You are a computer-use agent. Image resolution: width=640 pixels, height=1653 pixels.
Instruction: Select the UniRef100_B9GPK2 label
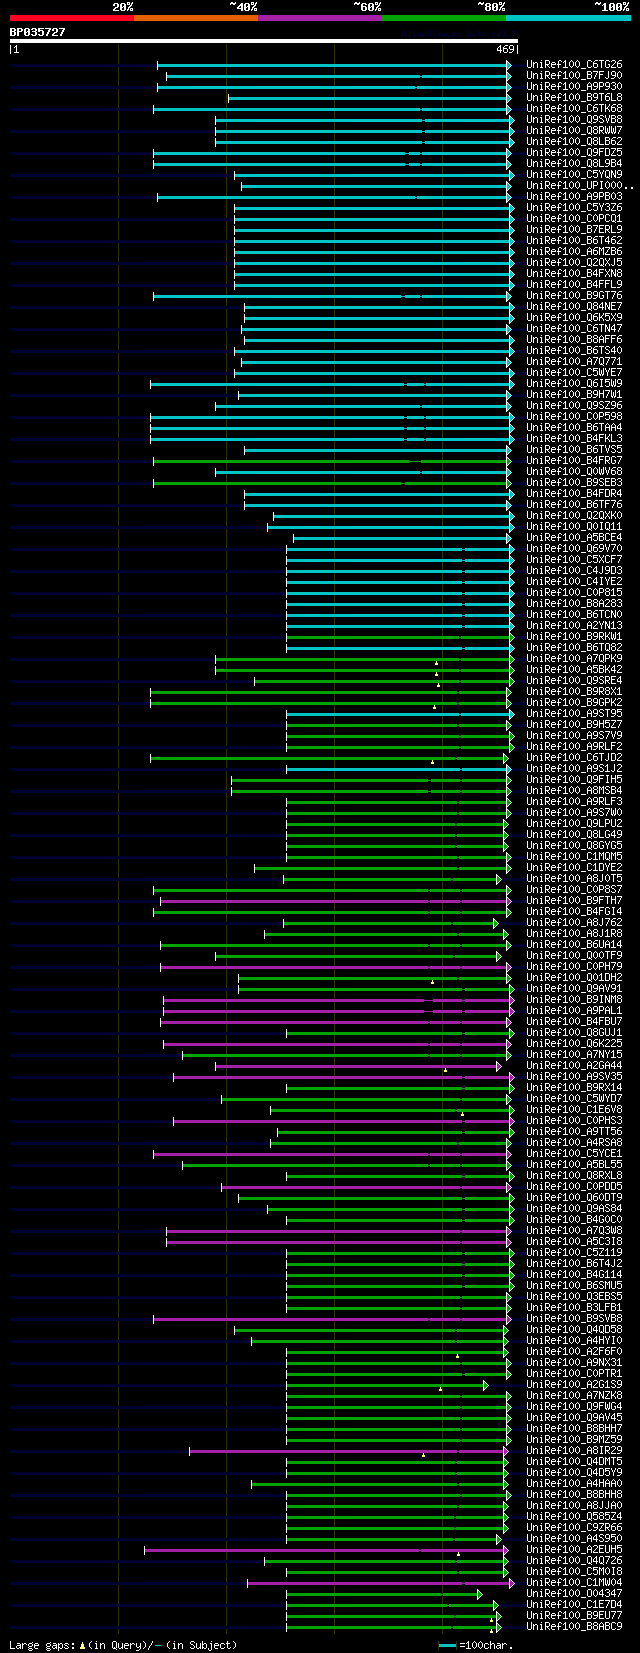click(574, 702)
